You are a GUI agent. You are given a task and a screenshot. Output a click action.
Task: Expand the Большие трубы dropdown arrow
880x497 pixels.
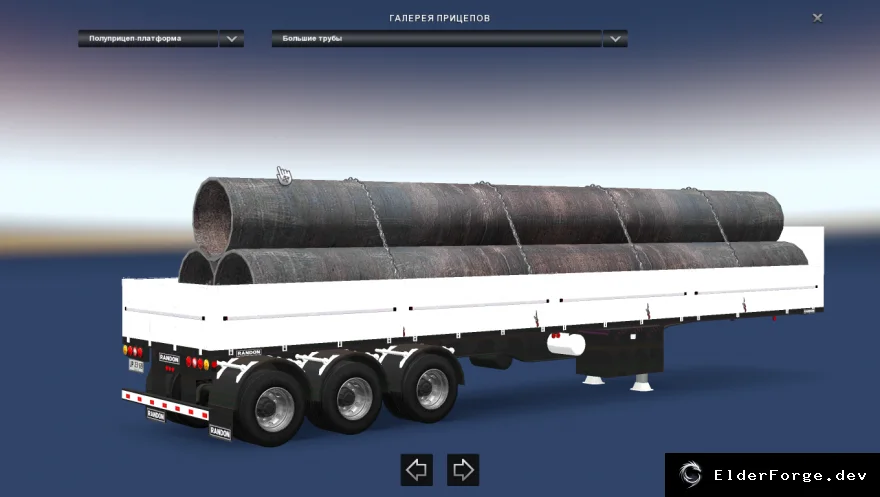coord(615,39)
